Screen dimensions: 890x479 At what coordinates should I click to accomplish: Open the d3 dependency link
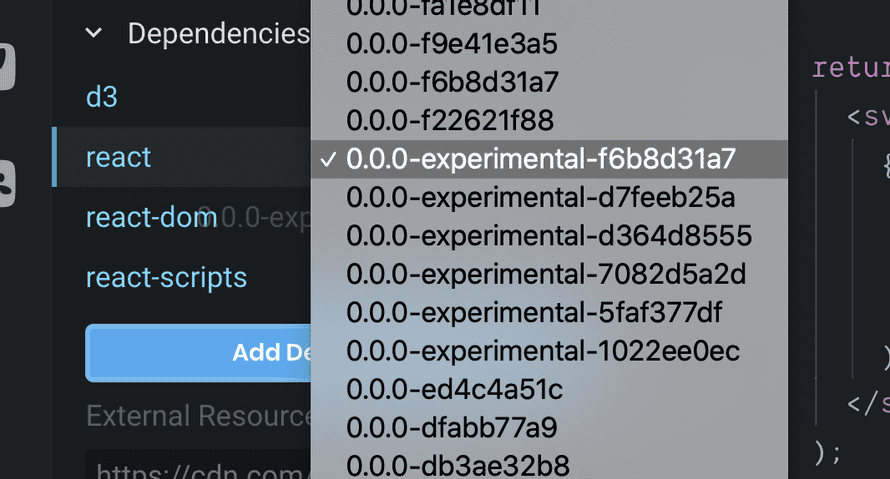tap(102, 97)
